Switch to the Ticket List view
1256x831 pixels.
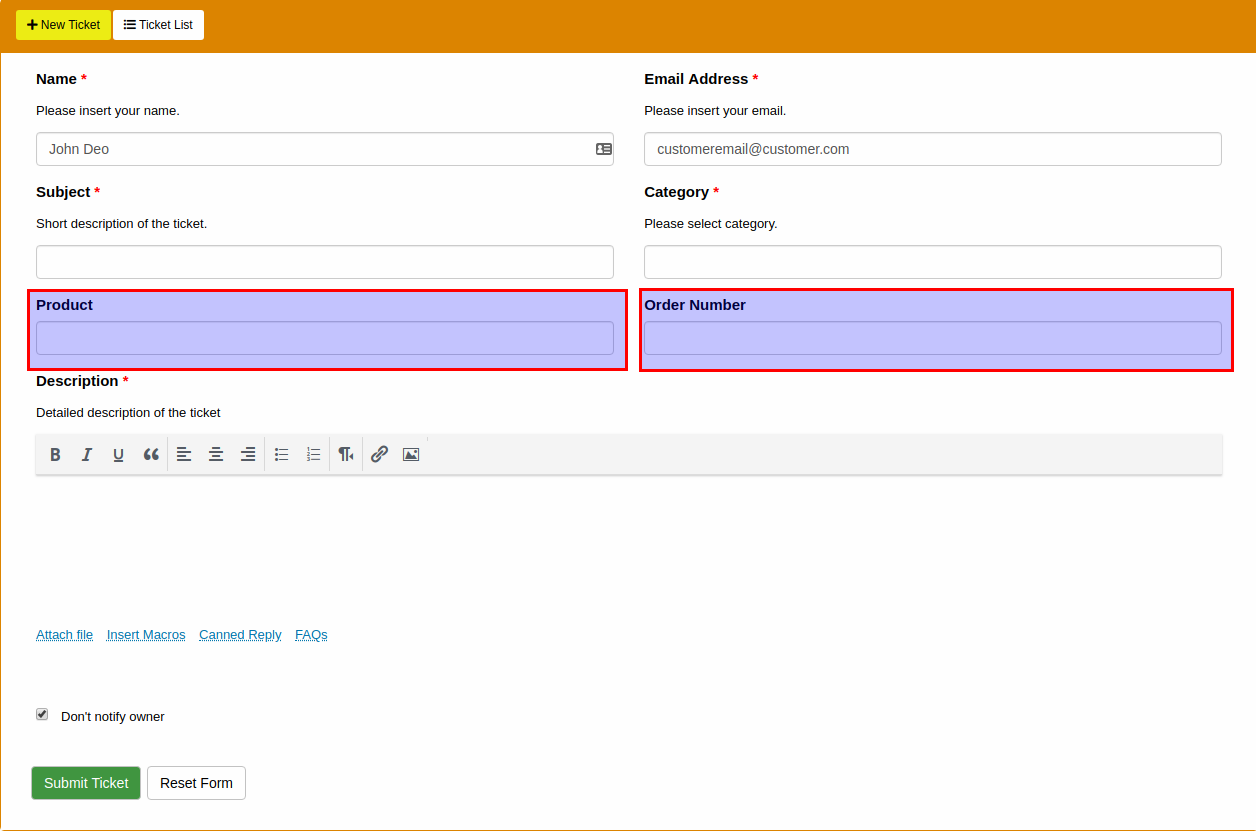(158, 25)
